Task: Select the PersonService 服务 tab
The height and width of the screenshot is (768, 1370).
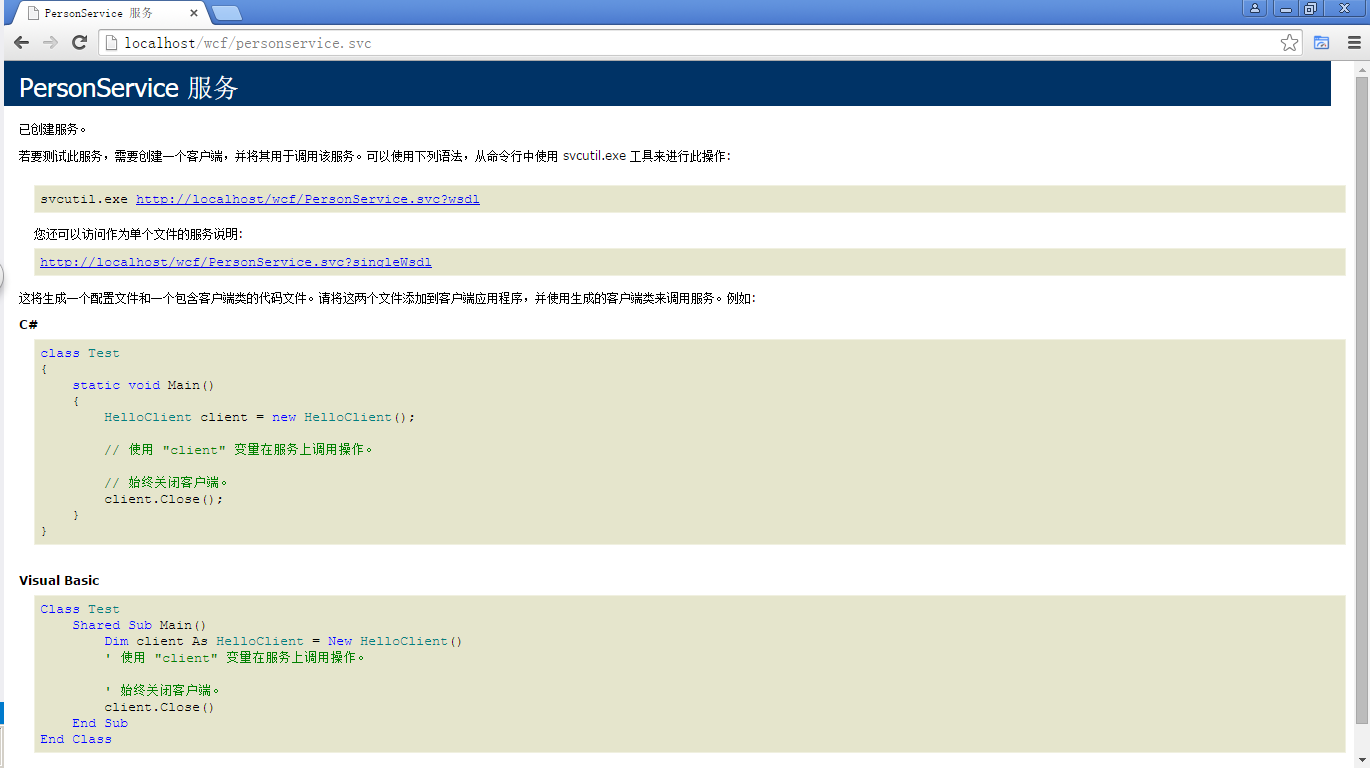Action: (x=100, y=13)
